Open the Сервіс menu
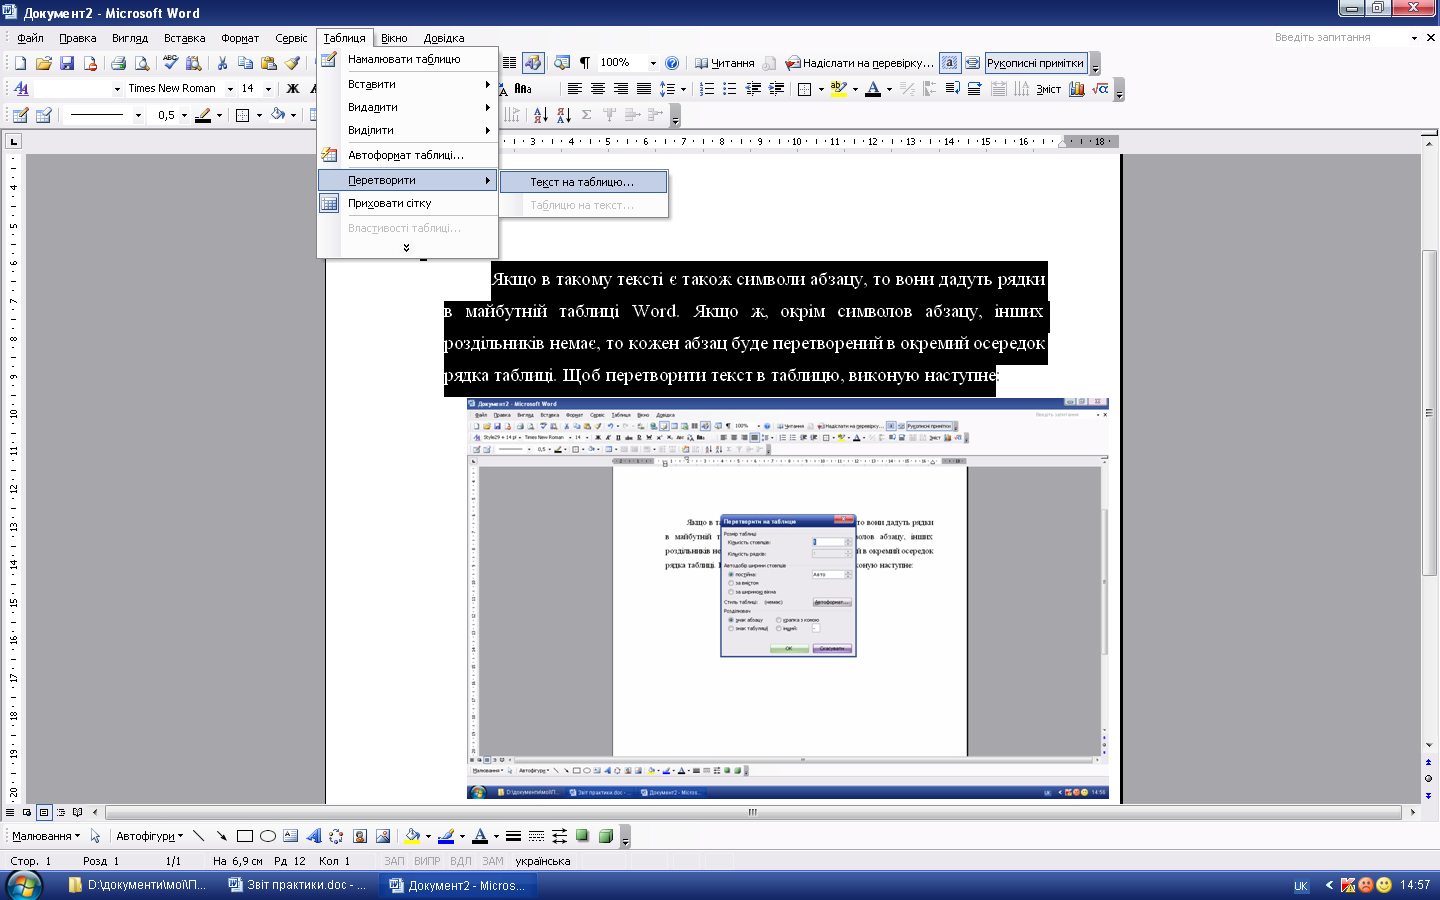This screenshot has height=900, width=1440. pos(291,38)
